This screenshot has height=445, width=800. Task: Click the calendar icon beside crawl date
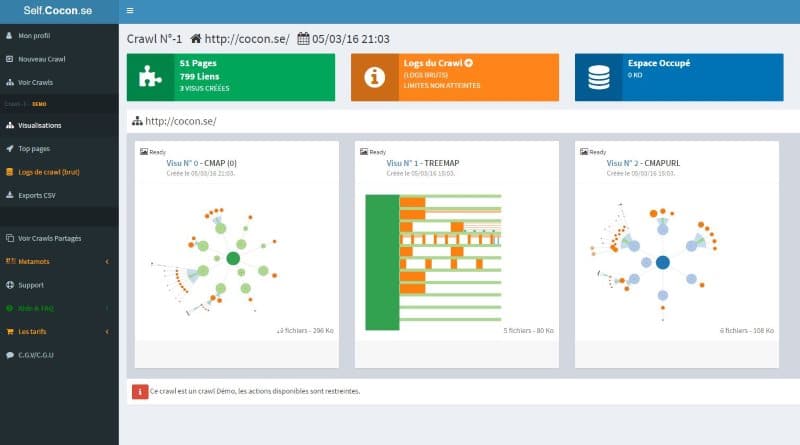point(304,39)
